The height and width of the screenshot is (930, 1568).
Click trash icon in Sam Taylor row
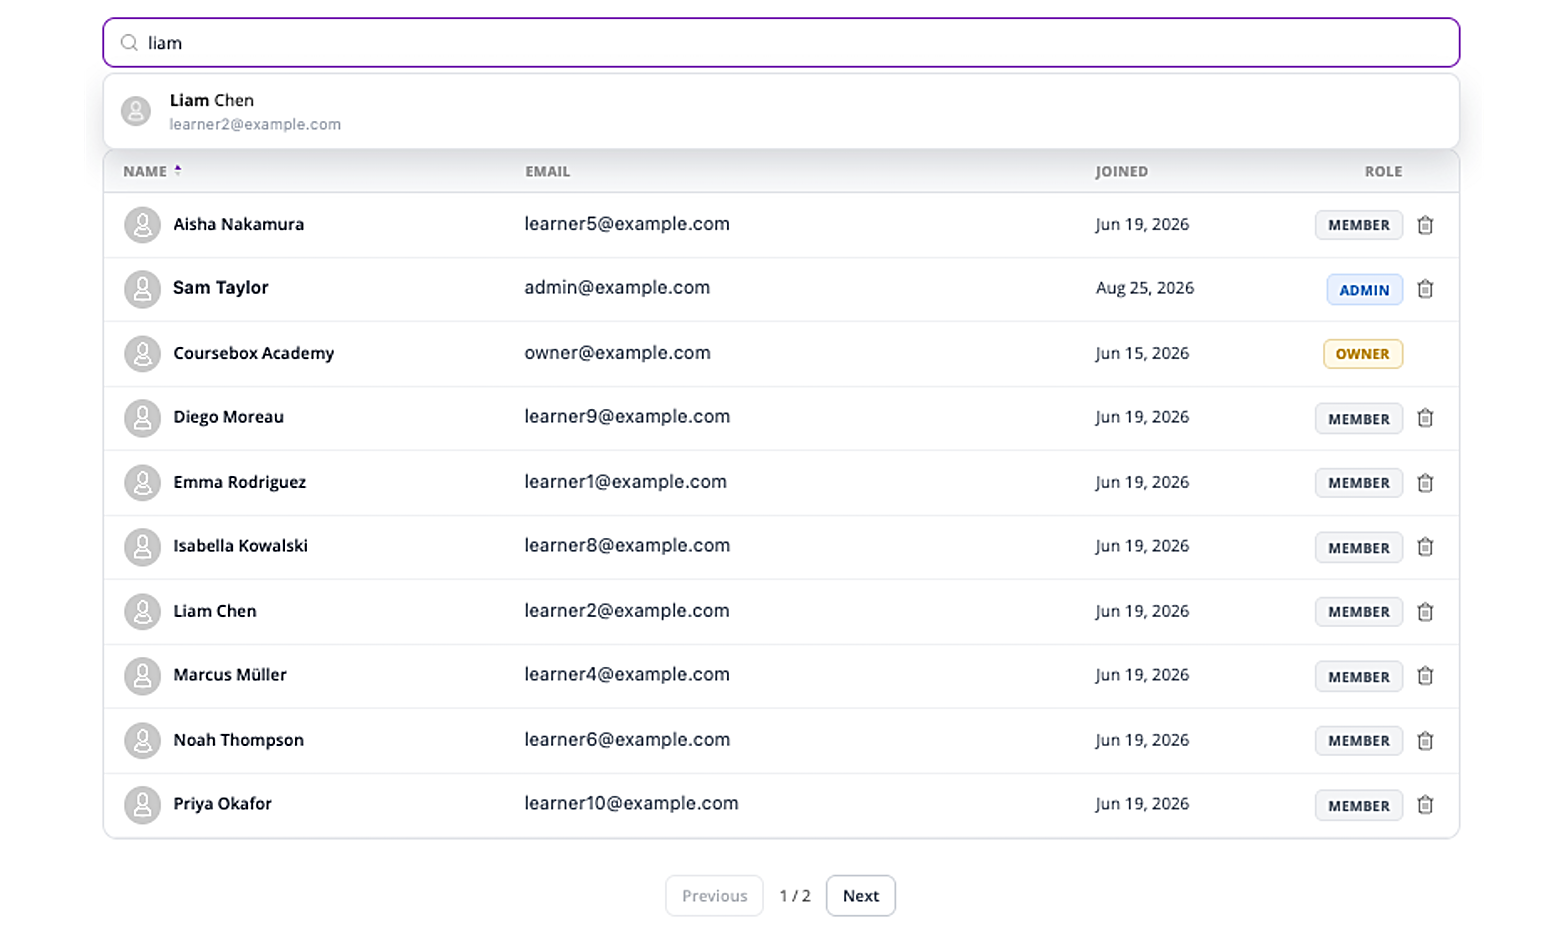point(1425,289)
